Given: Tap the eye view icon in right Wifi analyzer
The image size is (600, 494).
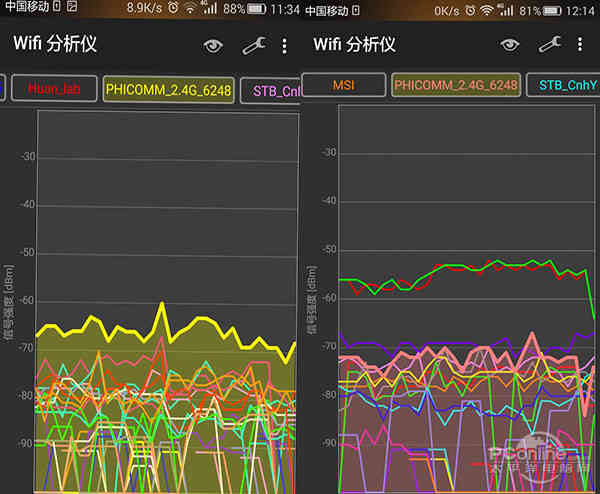Looking at the screenshot, I should 510,45.
